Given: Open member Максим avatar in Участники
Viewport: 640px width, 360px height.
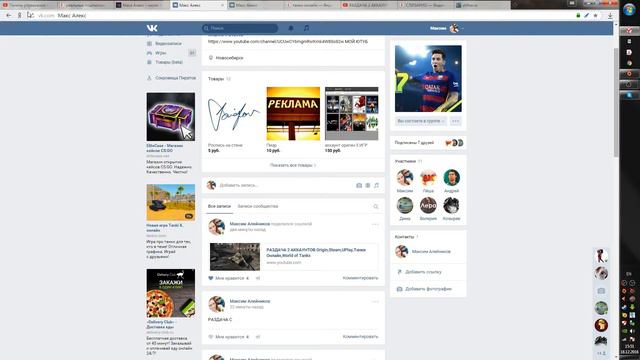Looking at the screenshot, I should tap(404, 178).
